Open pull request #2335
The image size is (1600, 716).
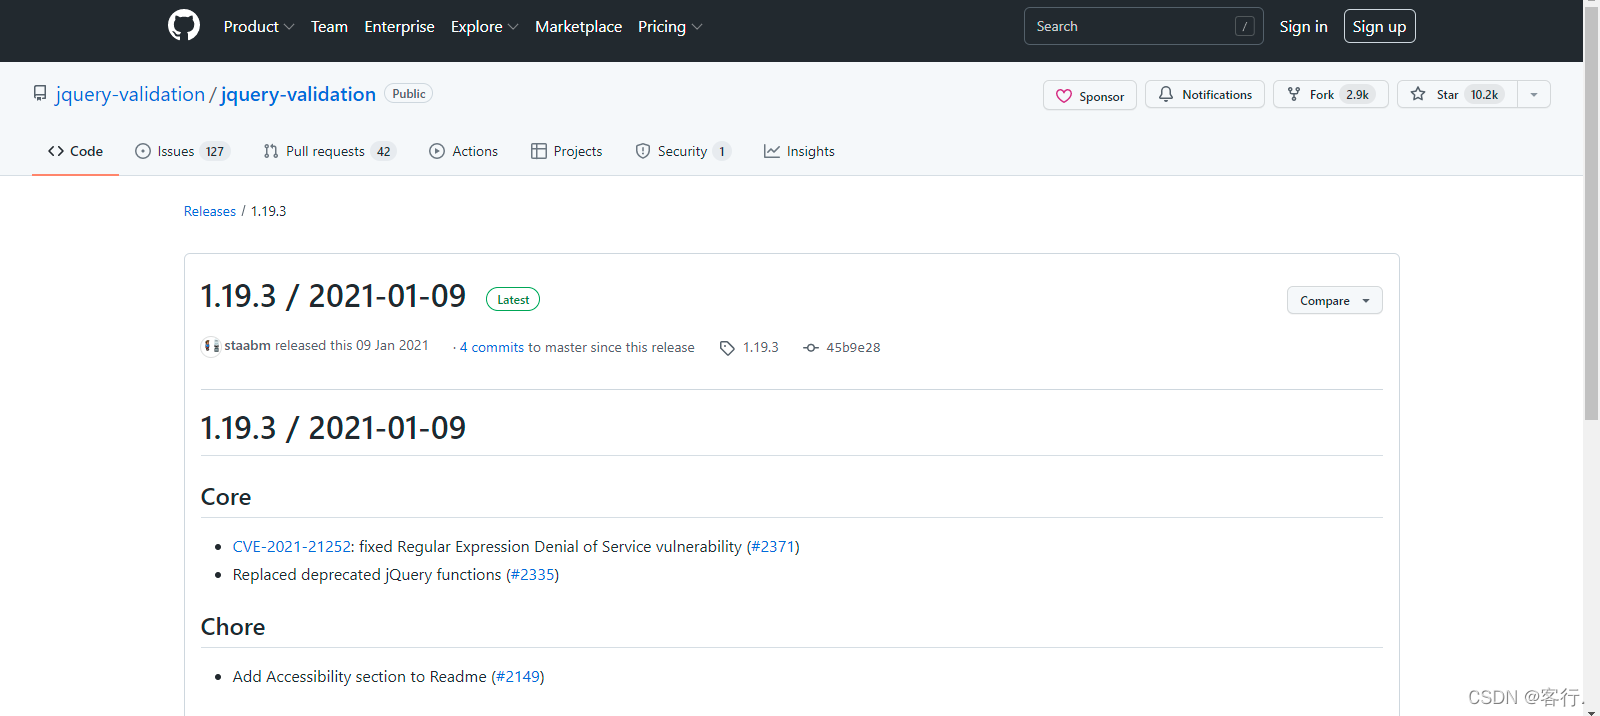(x=532, y=574)
